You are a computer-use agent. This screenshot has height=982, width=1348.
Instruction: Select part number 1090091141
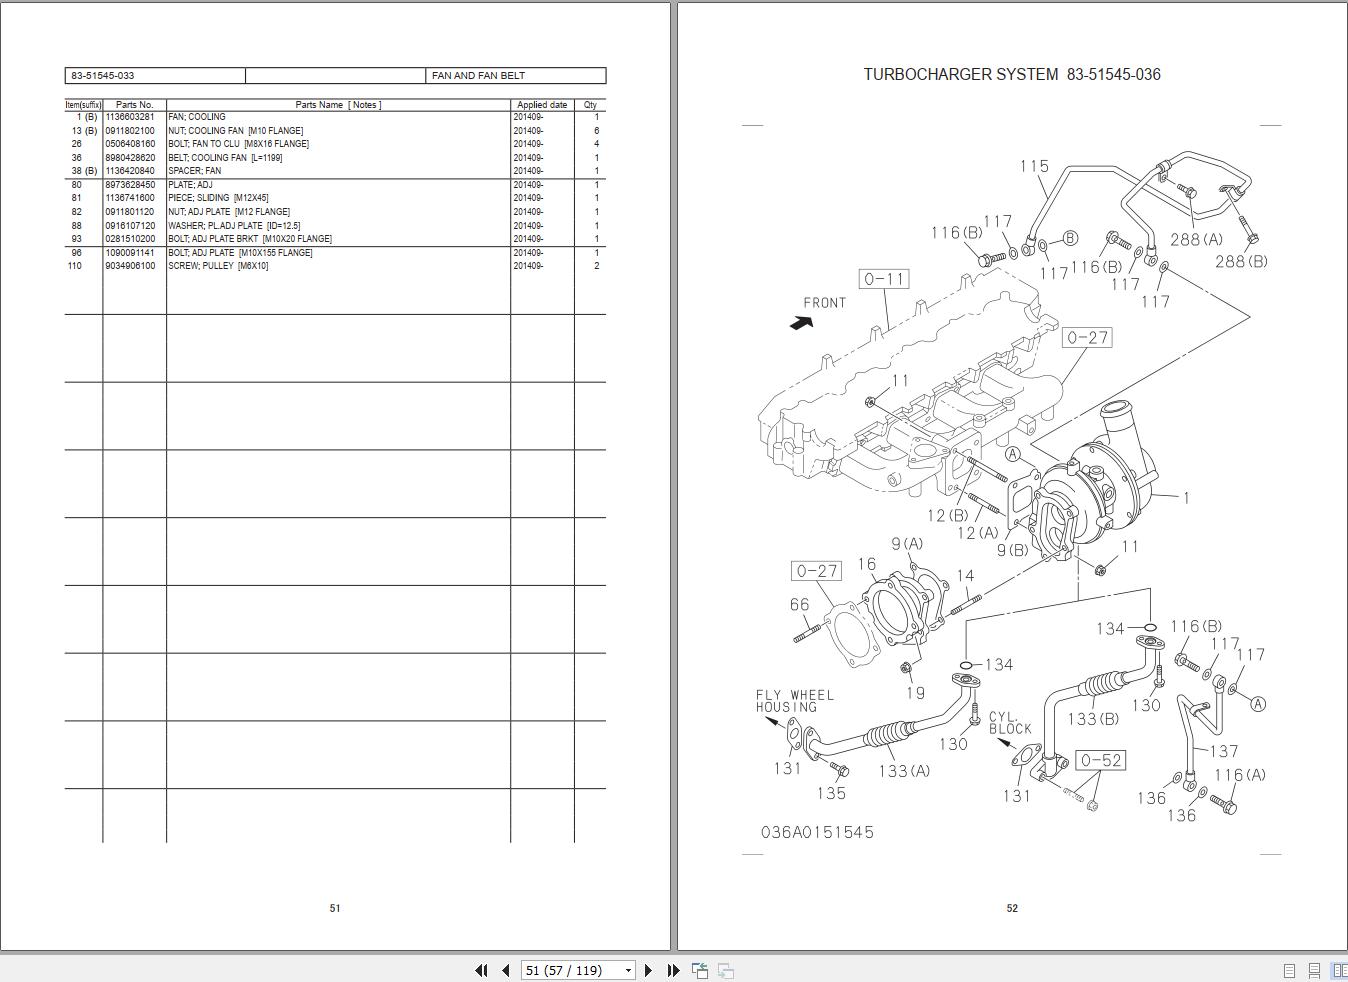(130, 253)
